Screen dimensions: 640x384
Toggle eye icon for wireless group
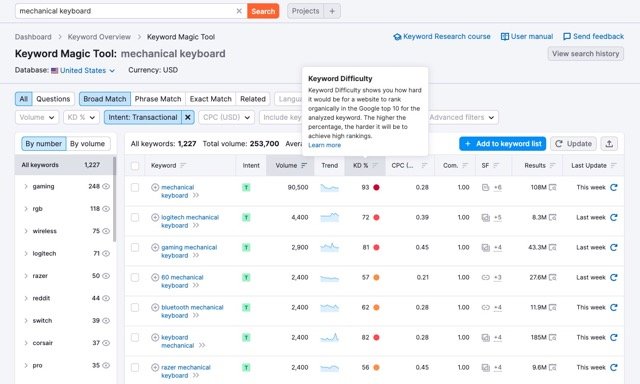click(x=106, y=231)
